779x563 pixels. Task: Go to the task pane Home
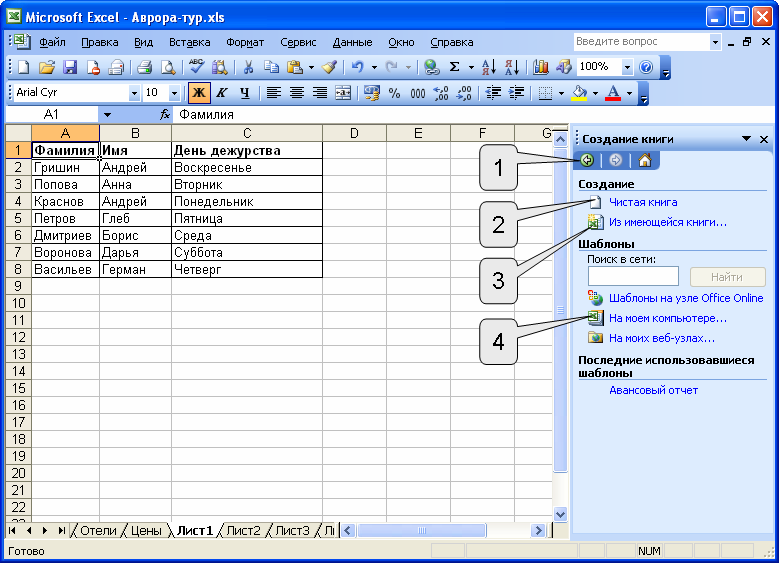644,160
